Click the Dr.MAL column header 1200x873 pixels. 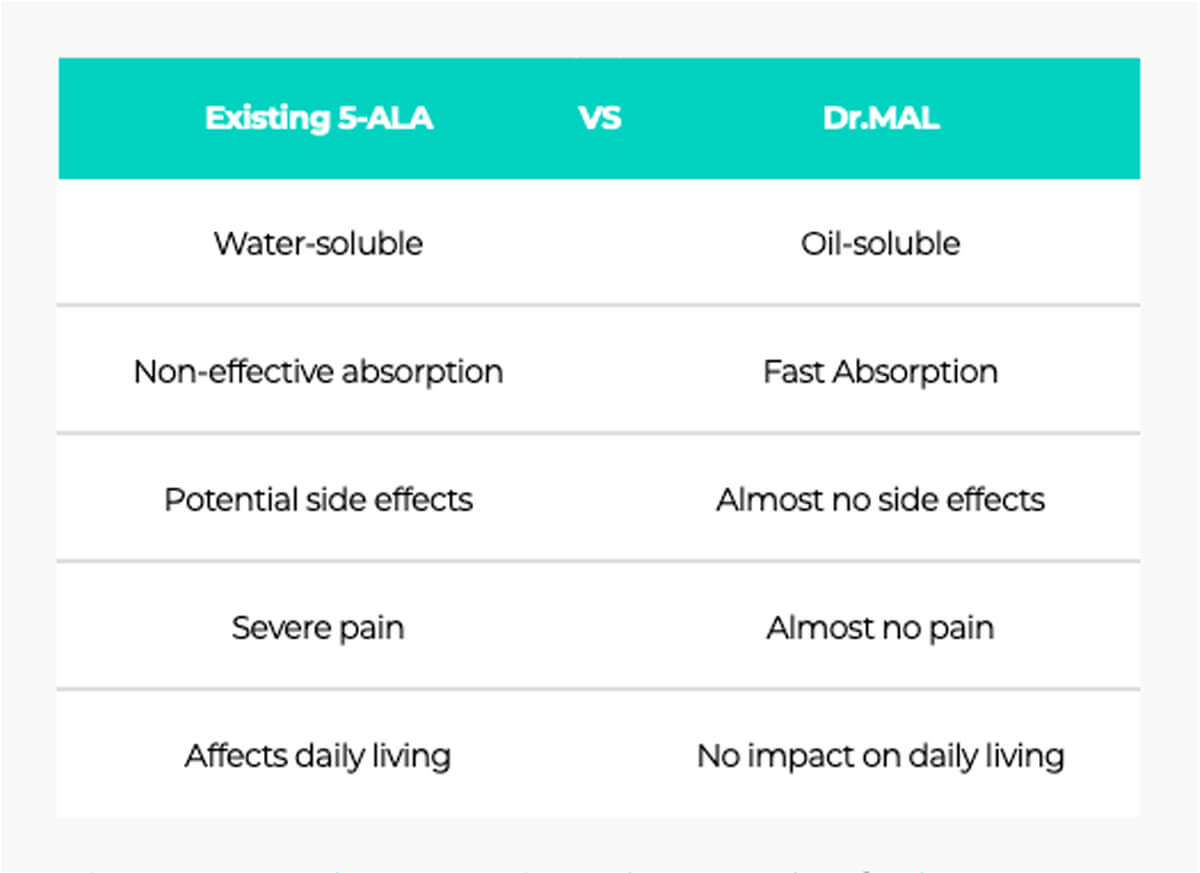(880, 118)
